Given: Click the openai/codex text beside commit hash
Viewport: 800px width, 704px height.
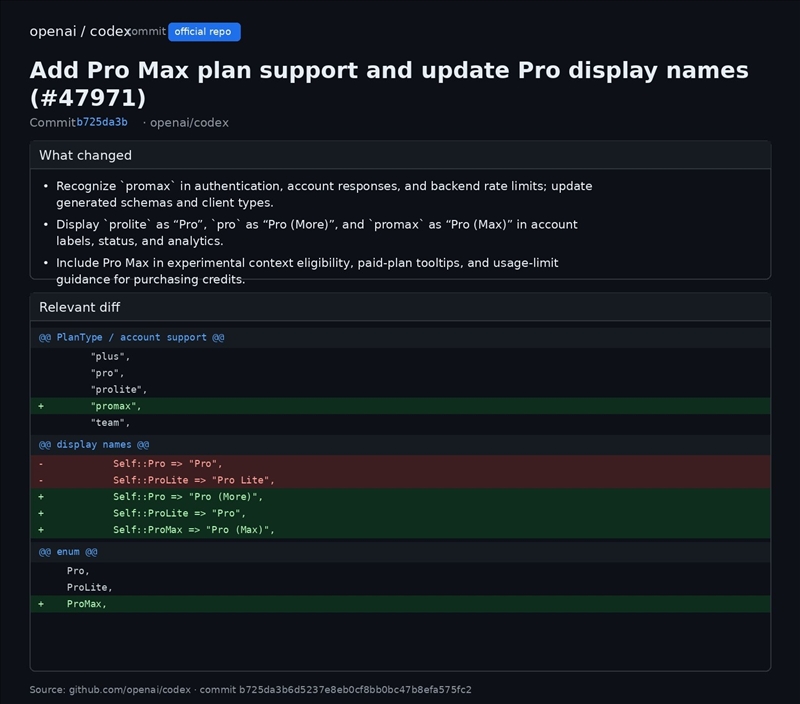Looking at the screenshot, I should tap(189, 122).
